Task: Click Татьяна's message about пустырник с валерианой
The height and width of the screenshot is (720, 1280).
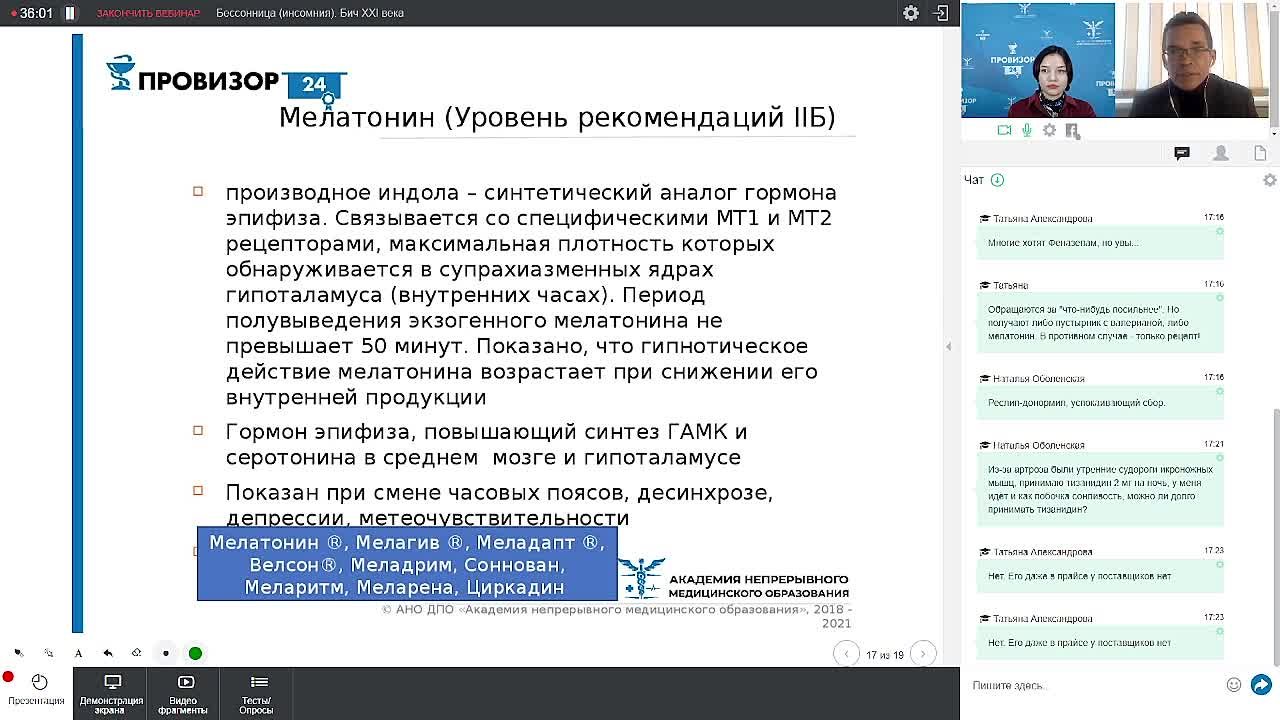Action: [x=1100, y=323]
